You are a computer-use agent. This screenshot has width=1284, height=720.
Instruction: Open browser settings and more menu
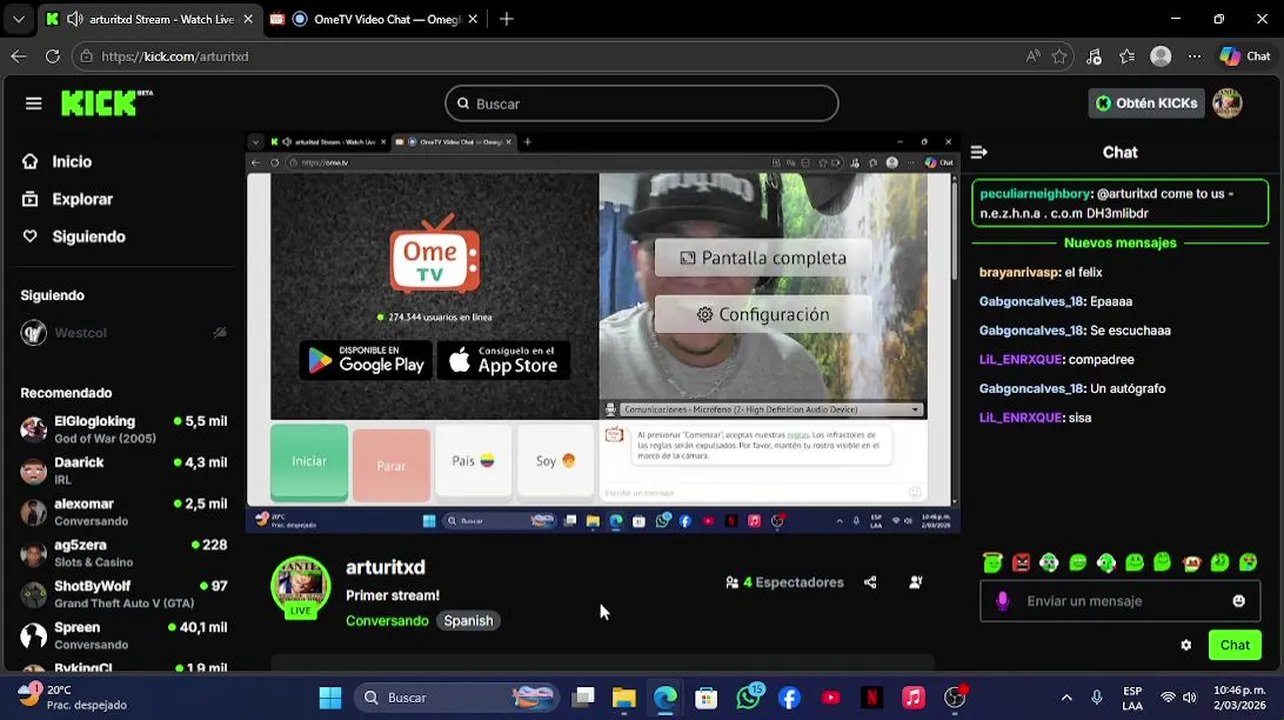point(1194,56)
